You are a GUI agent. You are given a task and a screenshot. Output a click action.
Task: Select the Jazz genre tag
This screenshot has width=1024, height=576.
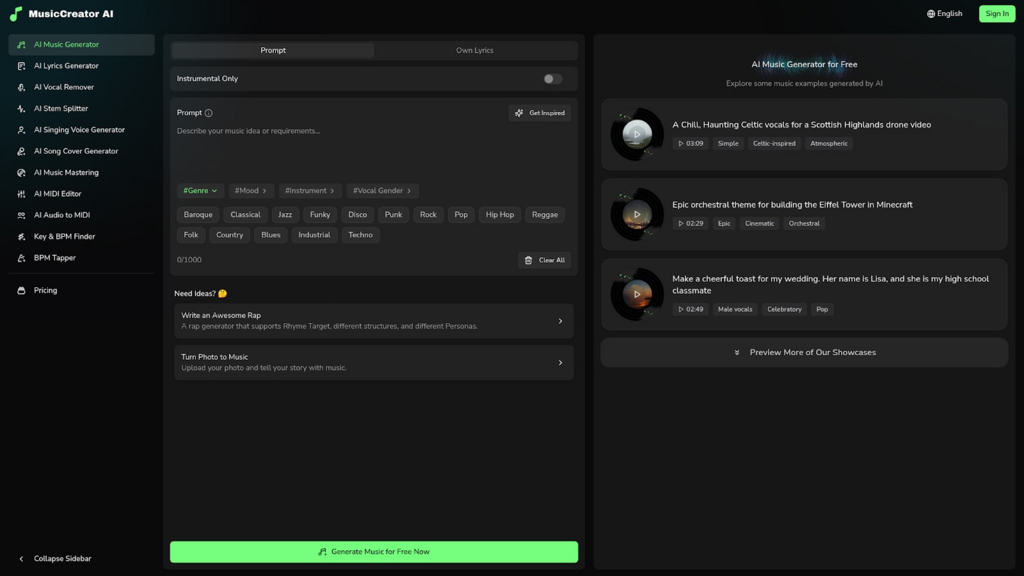pyautogui.click(x=285, y=215)
